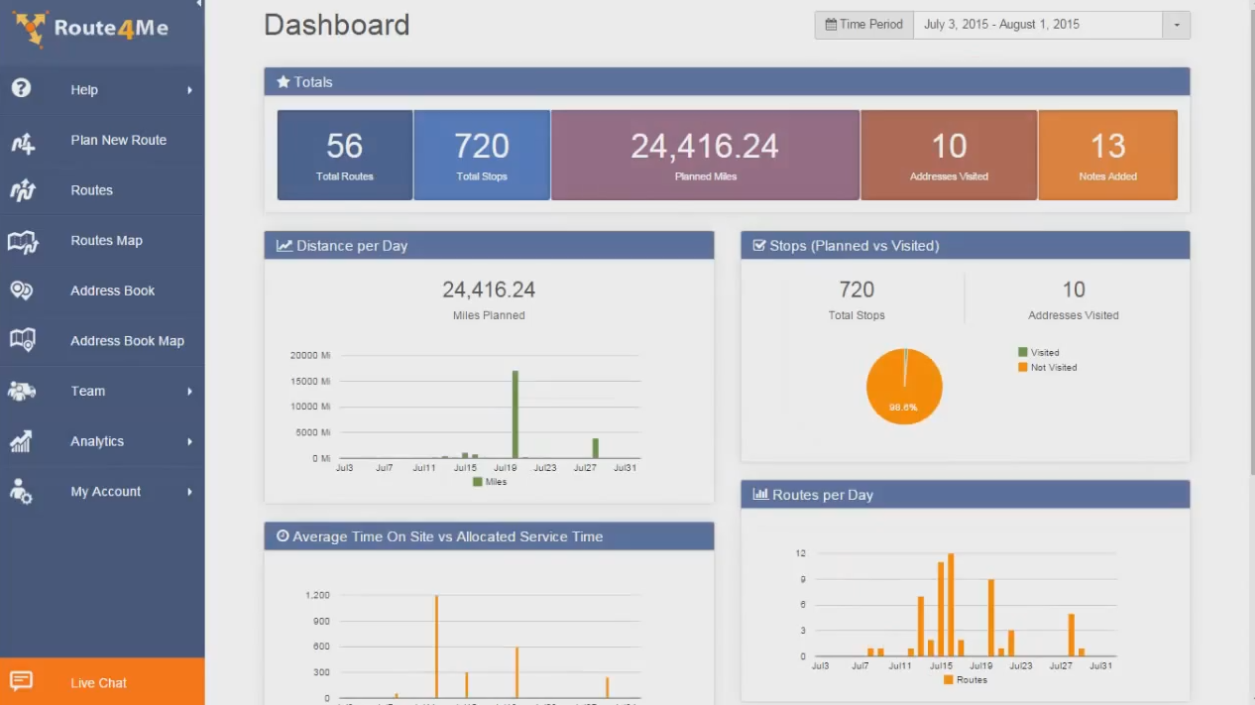
Task: Open the Routes Map icon
Action: coord(22,241)
